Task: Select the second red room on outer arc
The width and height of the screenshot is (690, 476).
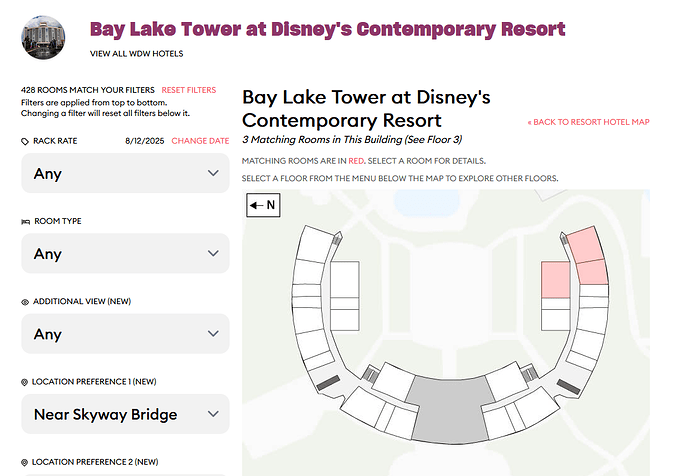Action: [x=592, y=272]
